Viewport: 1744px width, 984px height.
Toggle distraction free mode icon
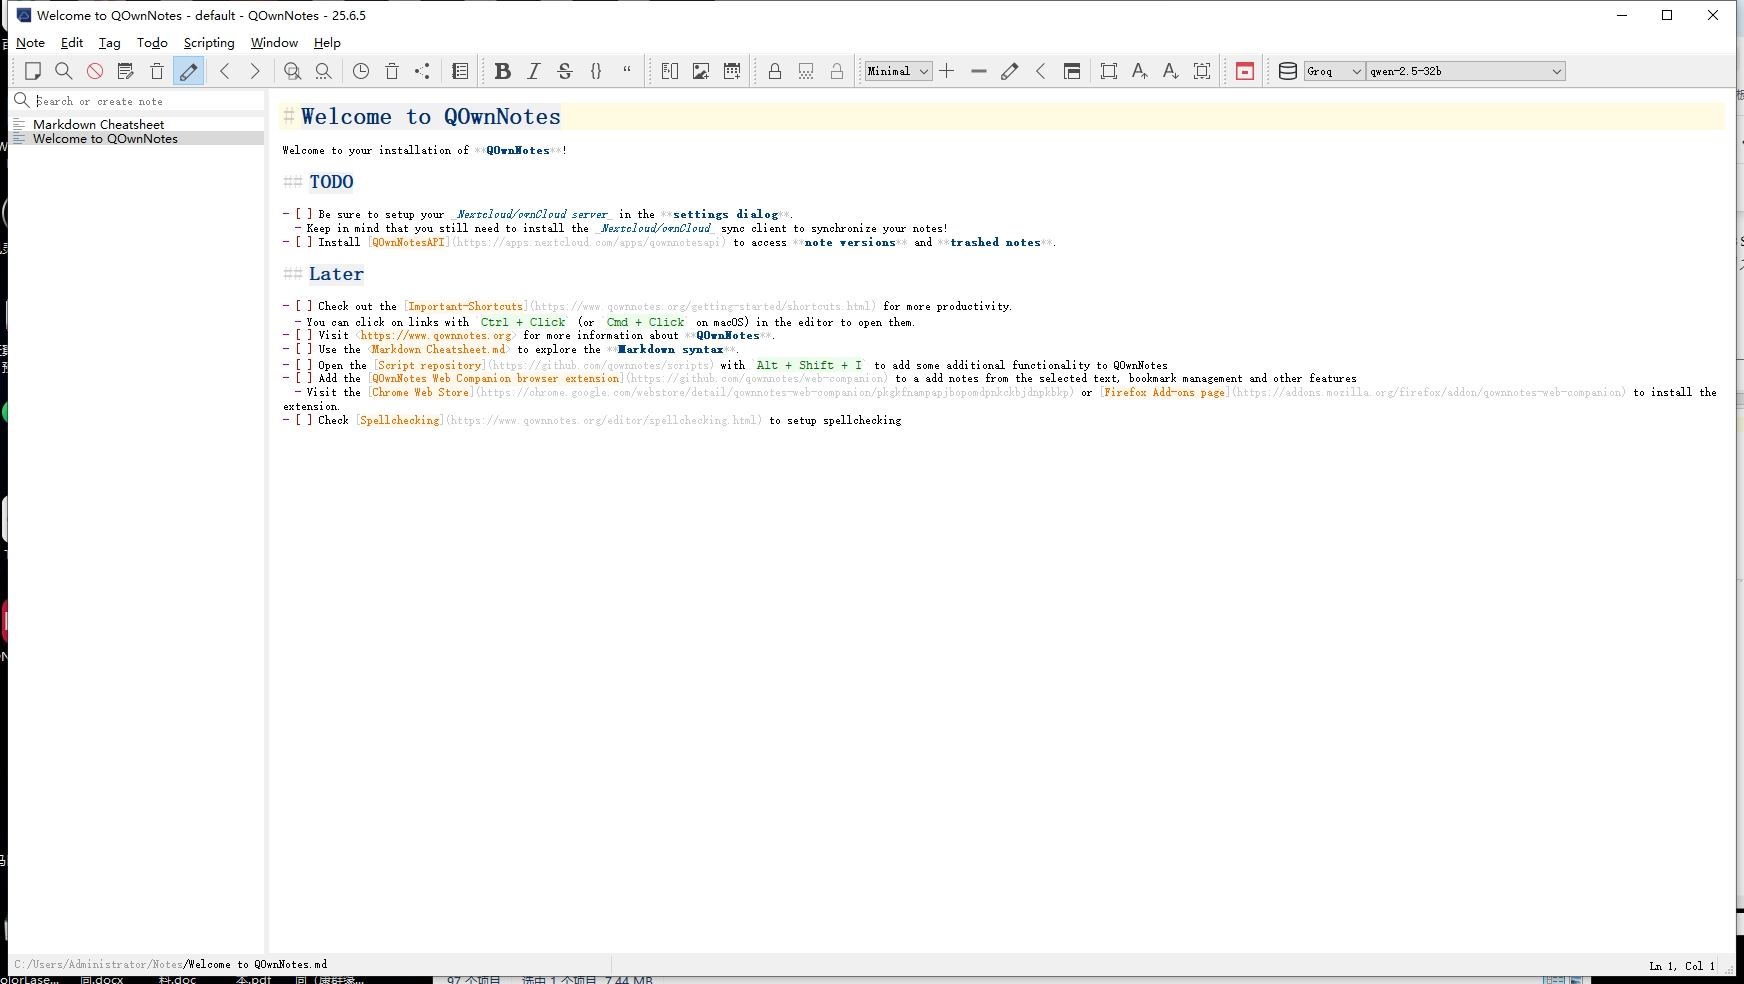pyautogui.click(x=1109, y=71)
